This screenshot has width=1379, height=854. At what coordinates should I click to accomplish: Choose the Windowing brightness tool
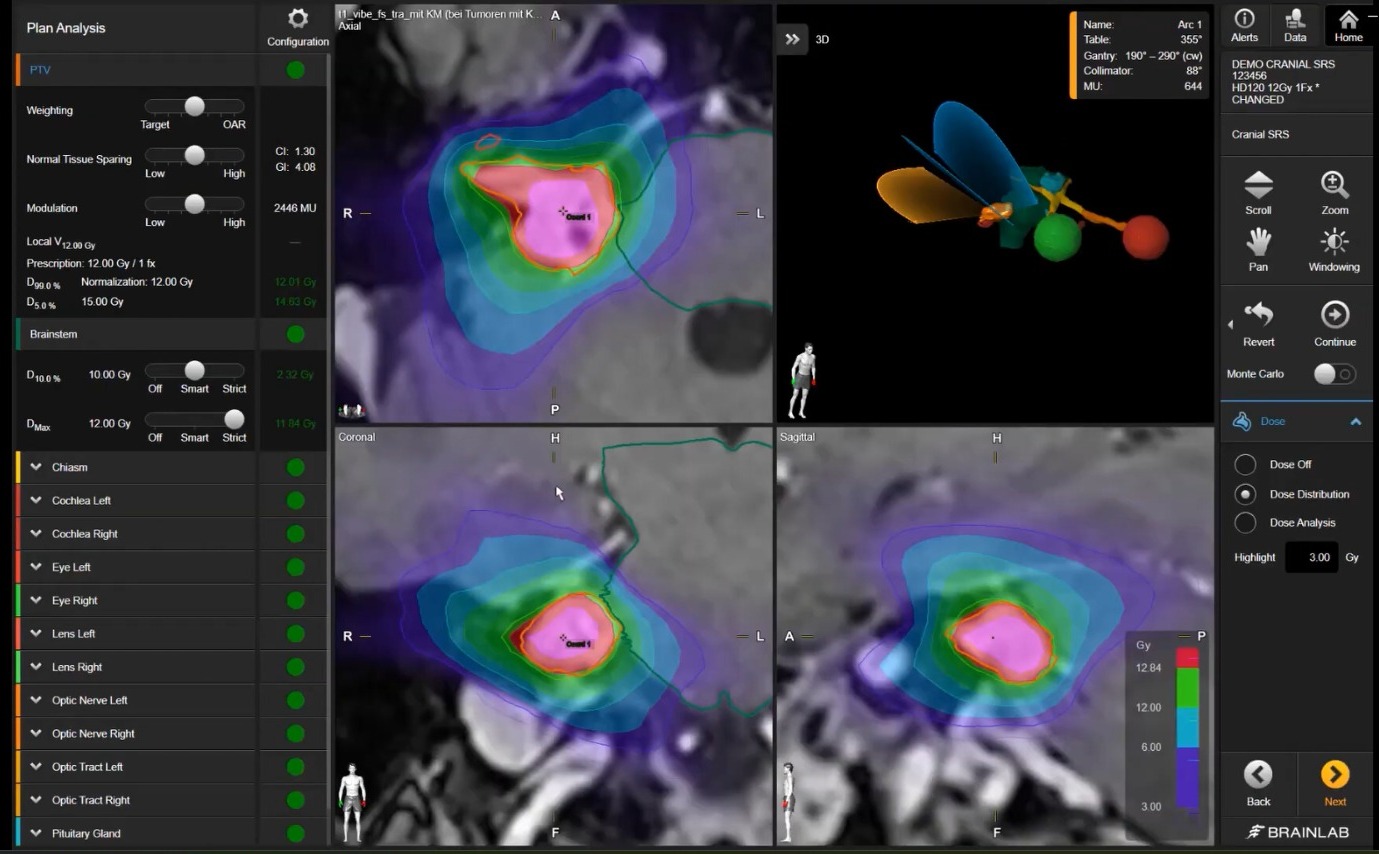tap(1334, 243)
